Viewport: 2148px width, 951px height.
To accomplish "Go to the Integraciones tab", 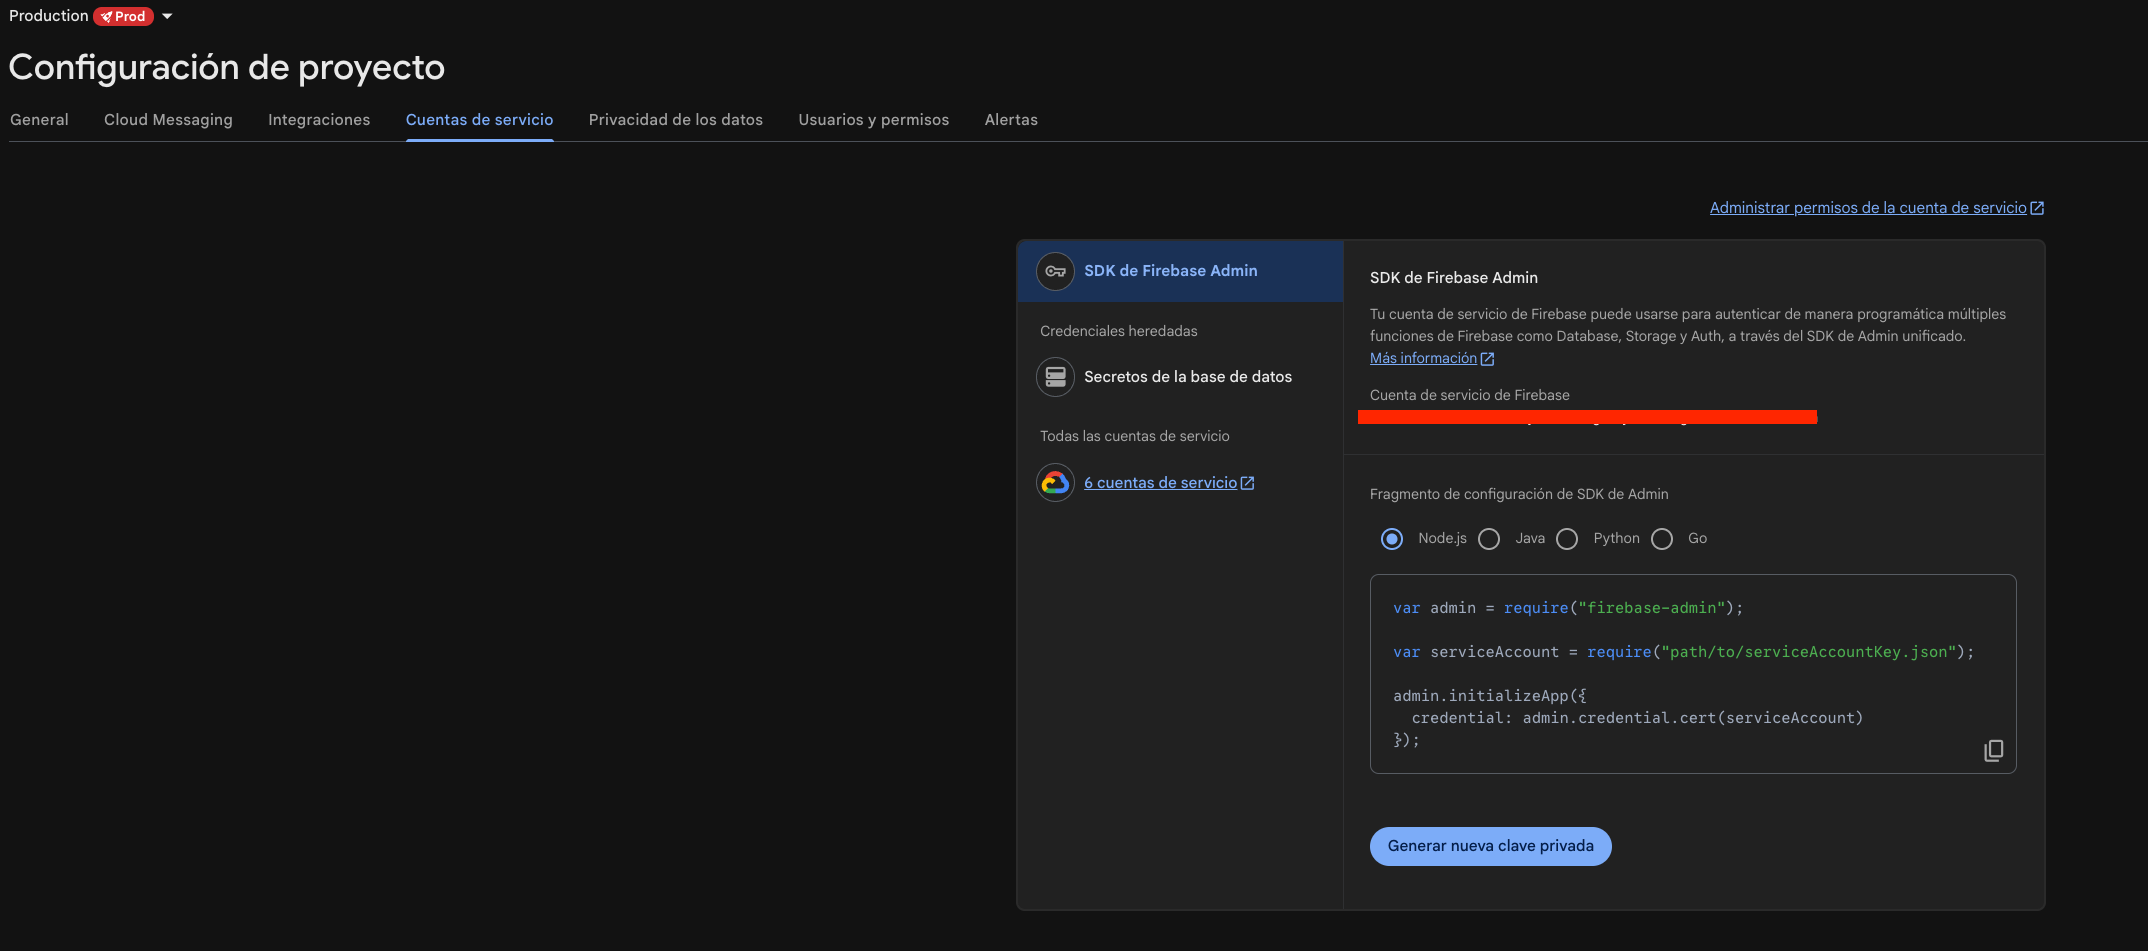I will [x=319, y=120].
